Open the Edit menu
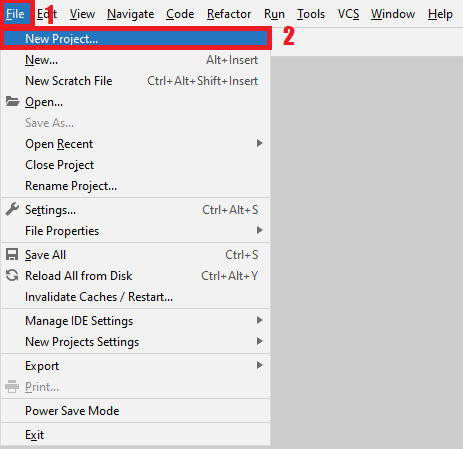 47,14
